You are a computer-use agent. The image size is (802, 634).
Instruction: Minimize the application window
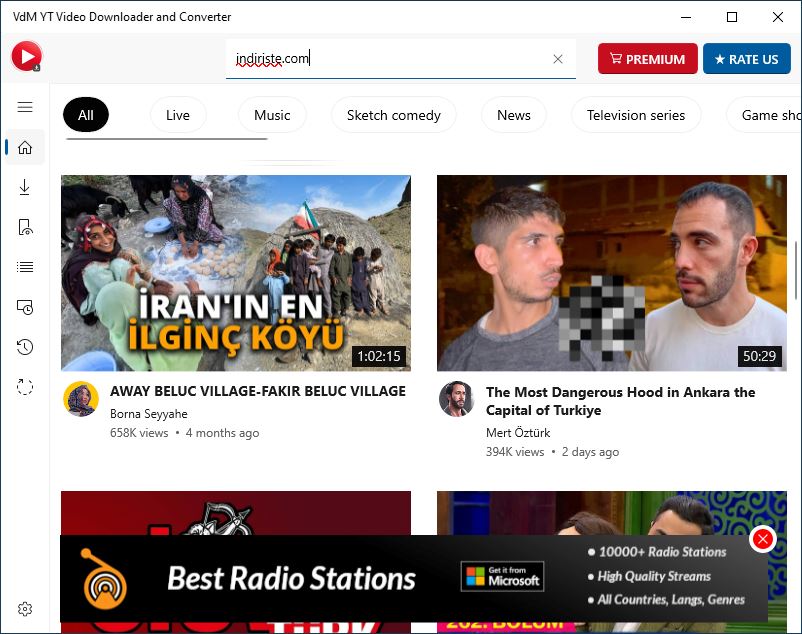coord(686,17)
